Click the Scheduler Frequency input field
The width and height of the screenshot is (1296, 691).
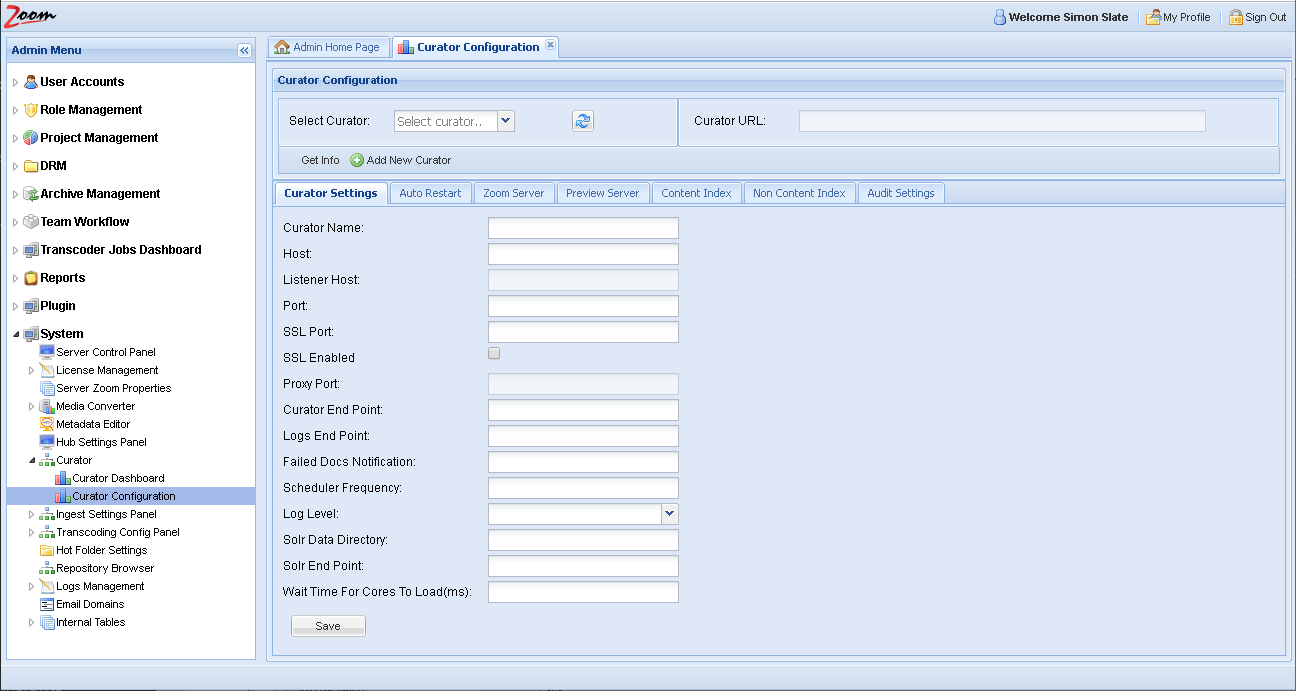pyautogui.click(x=583, y=488)
